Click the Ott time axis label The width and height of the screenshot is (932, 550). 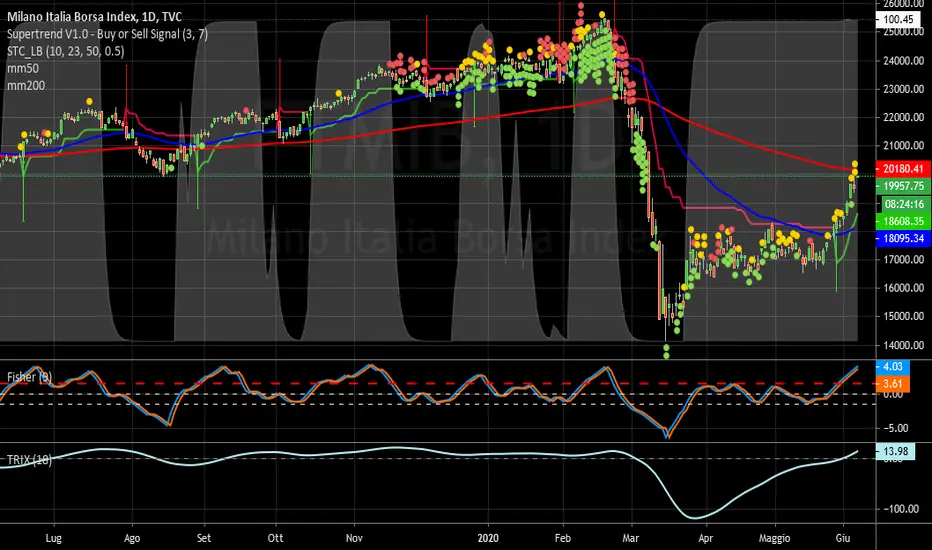[x=275, y=538]
